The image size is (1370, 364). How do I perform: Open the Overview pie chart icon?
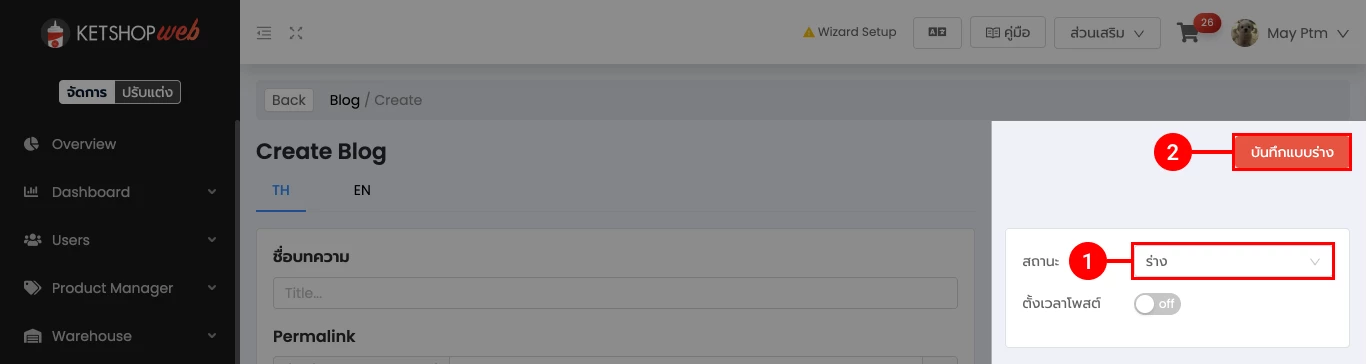pyautogui.click(x=31, y=144)
